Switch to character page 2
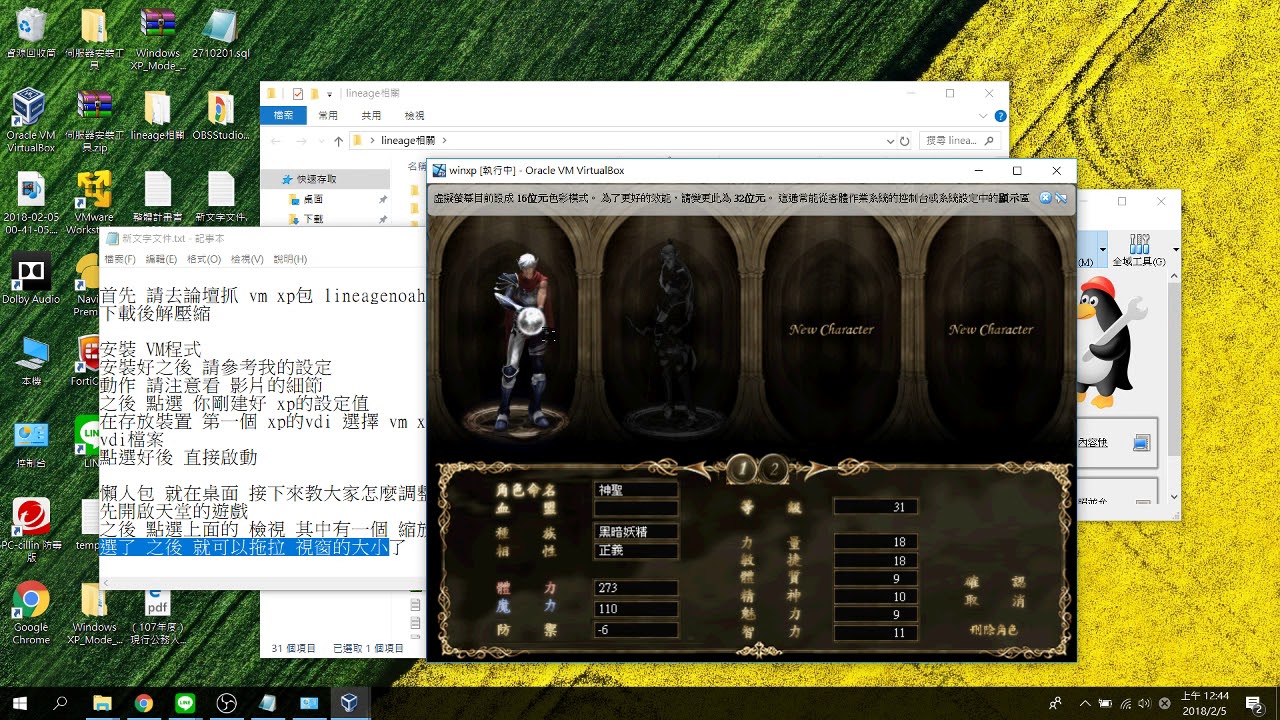The width and height of the screenshot is (1280, 720). click(772, 468)
